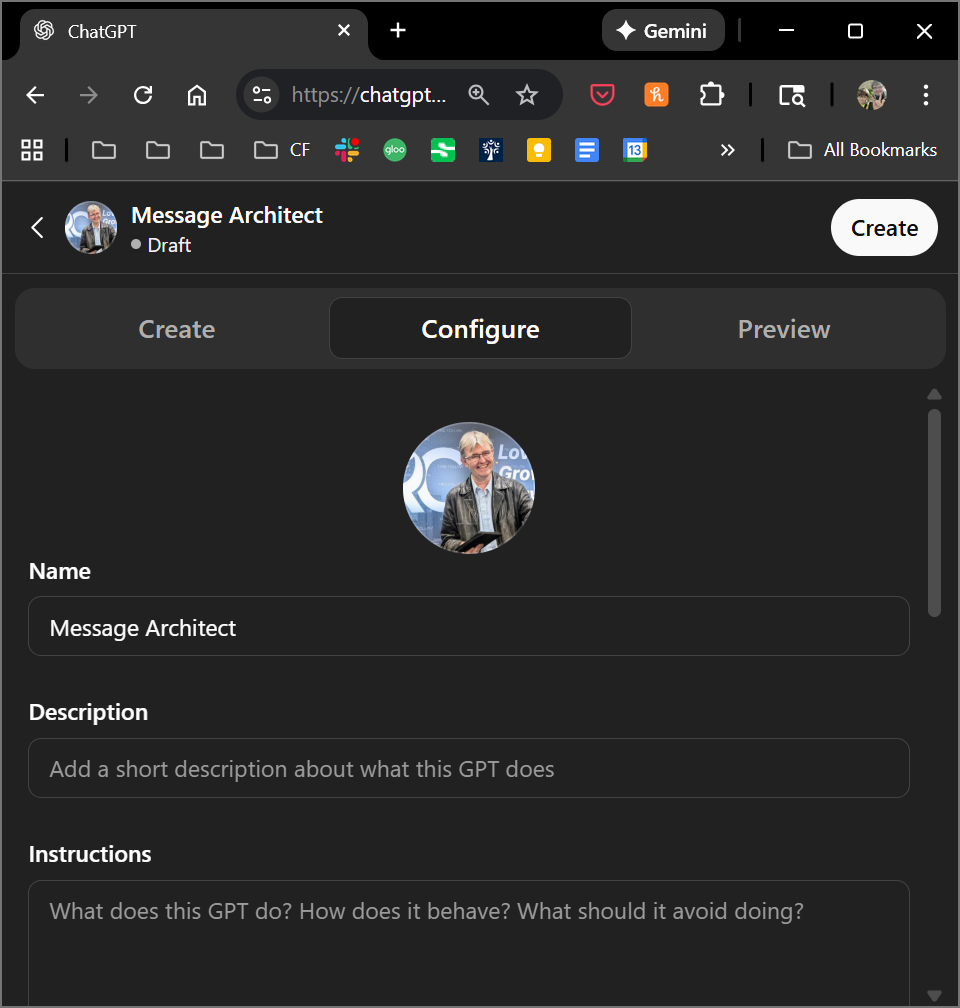960x1008 pixels.
Task: Open the browser Extensions puzzle icon
Action: tap(711, 95)
